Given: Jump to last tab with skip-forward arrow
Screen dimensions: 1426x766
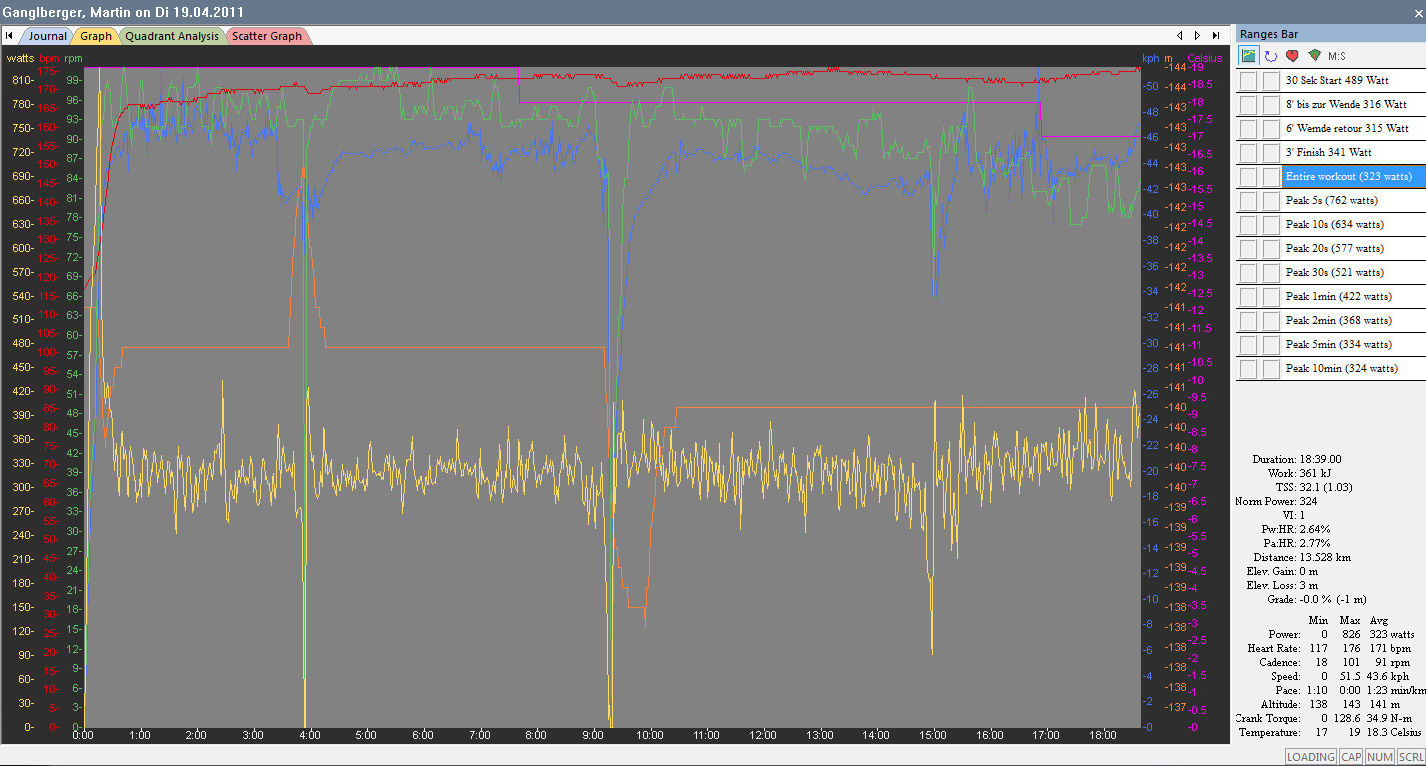Looking at the screenshot, I should pyautogui.click(x=1215, y=36).
